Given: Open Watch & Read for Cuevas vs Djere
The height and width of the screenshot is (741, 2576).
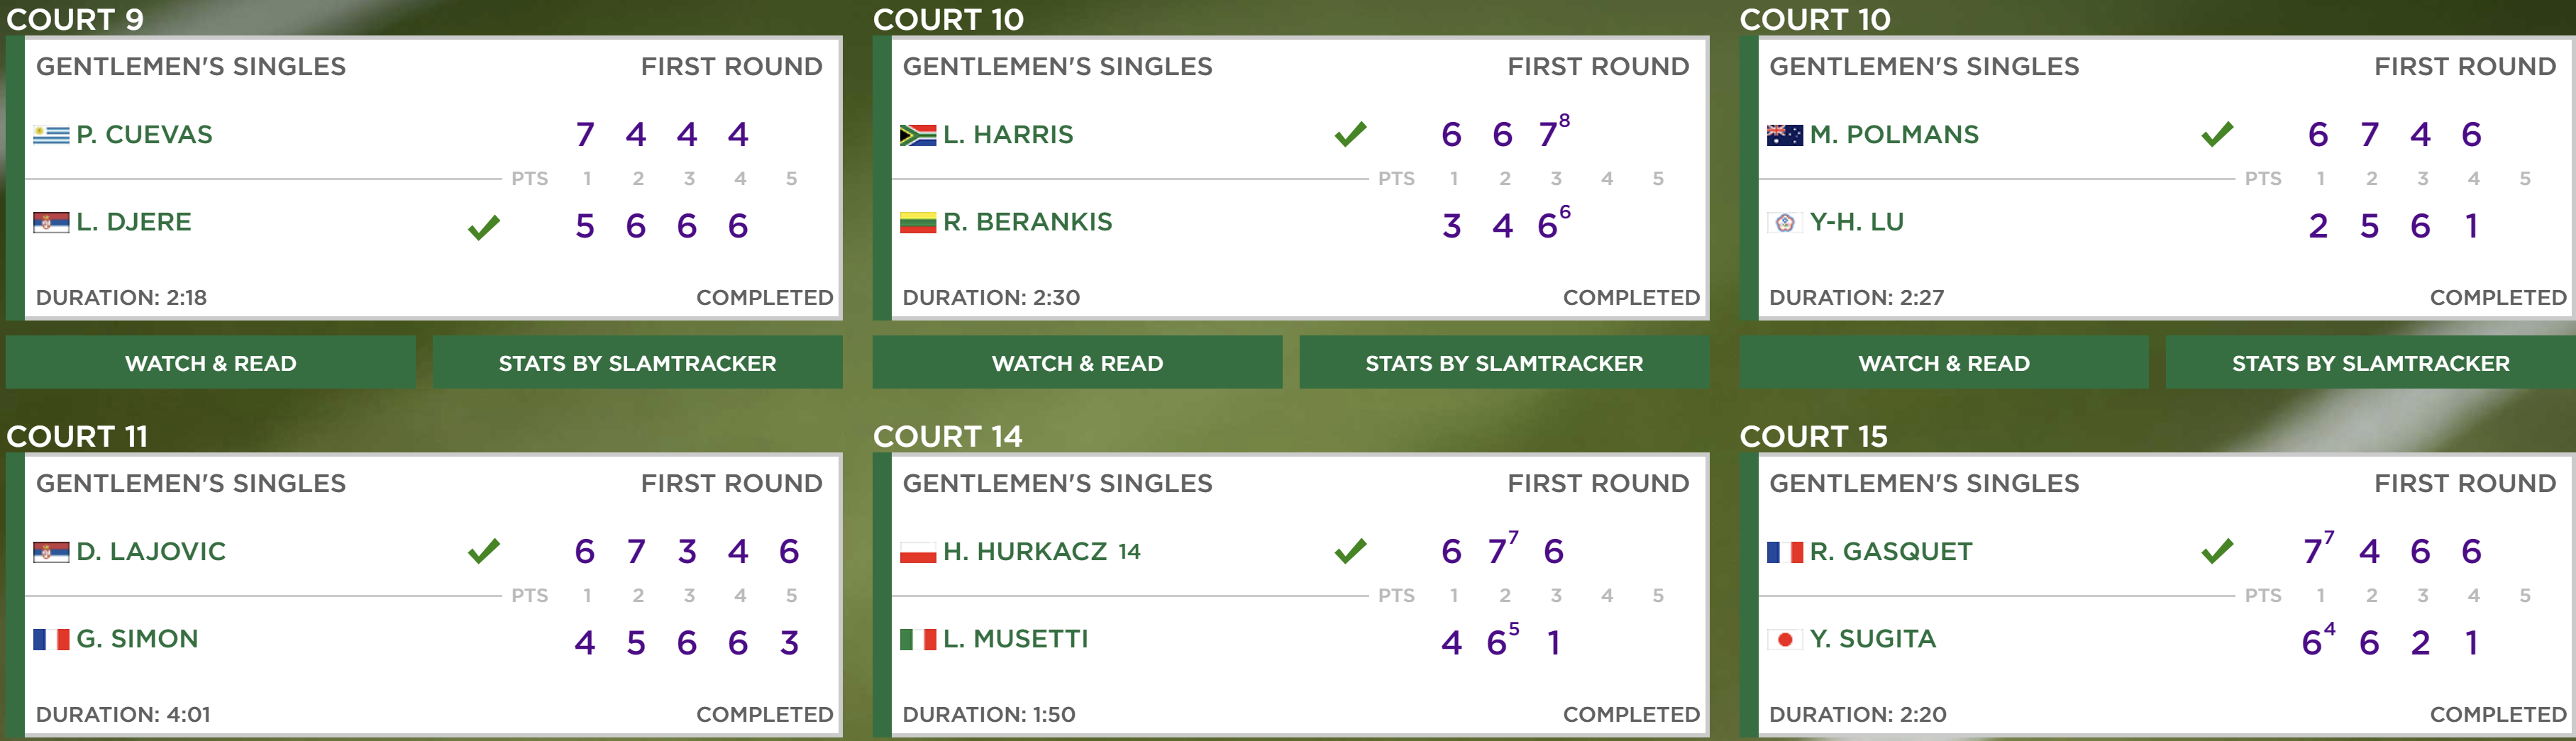Looking at the screenshot, I should pyautogui.click(x=211, y=363).
